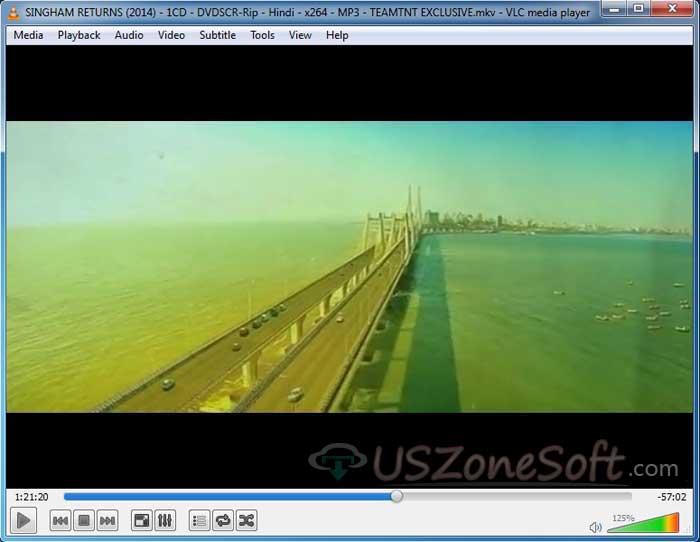The width and height of the screenshot is (700, 542).
Task: Click the Play button
Action: tap(23, 520)
